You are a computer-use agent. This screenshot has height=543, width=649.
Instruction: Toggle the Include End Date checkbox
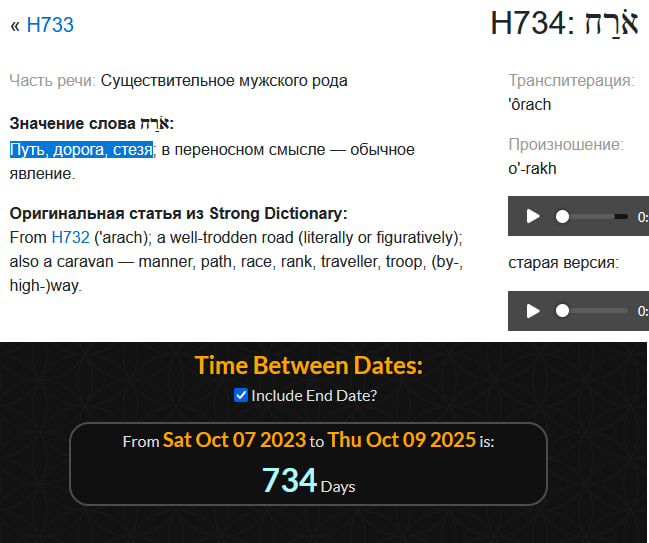[x=240, y=395]
